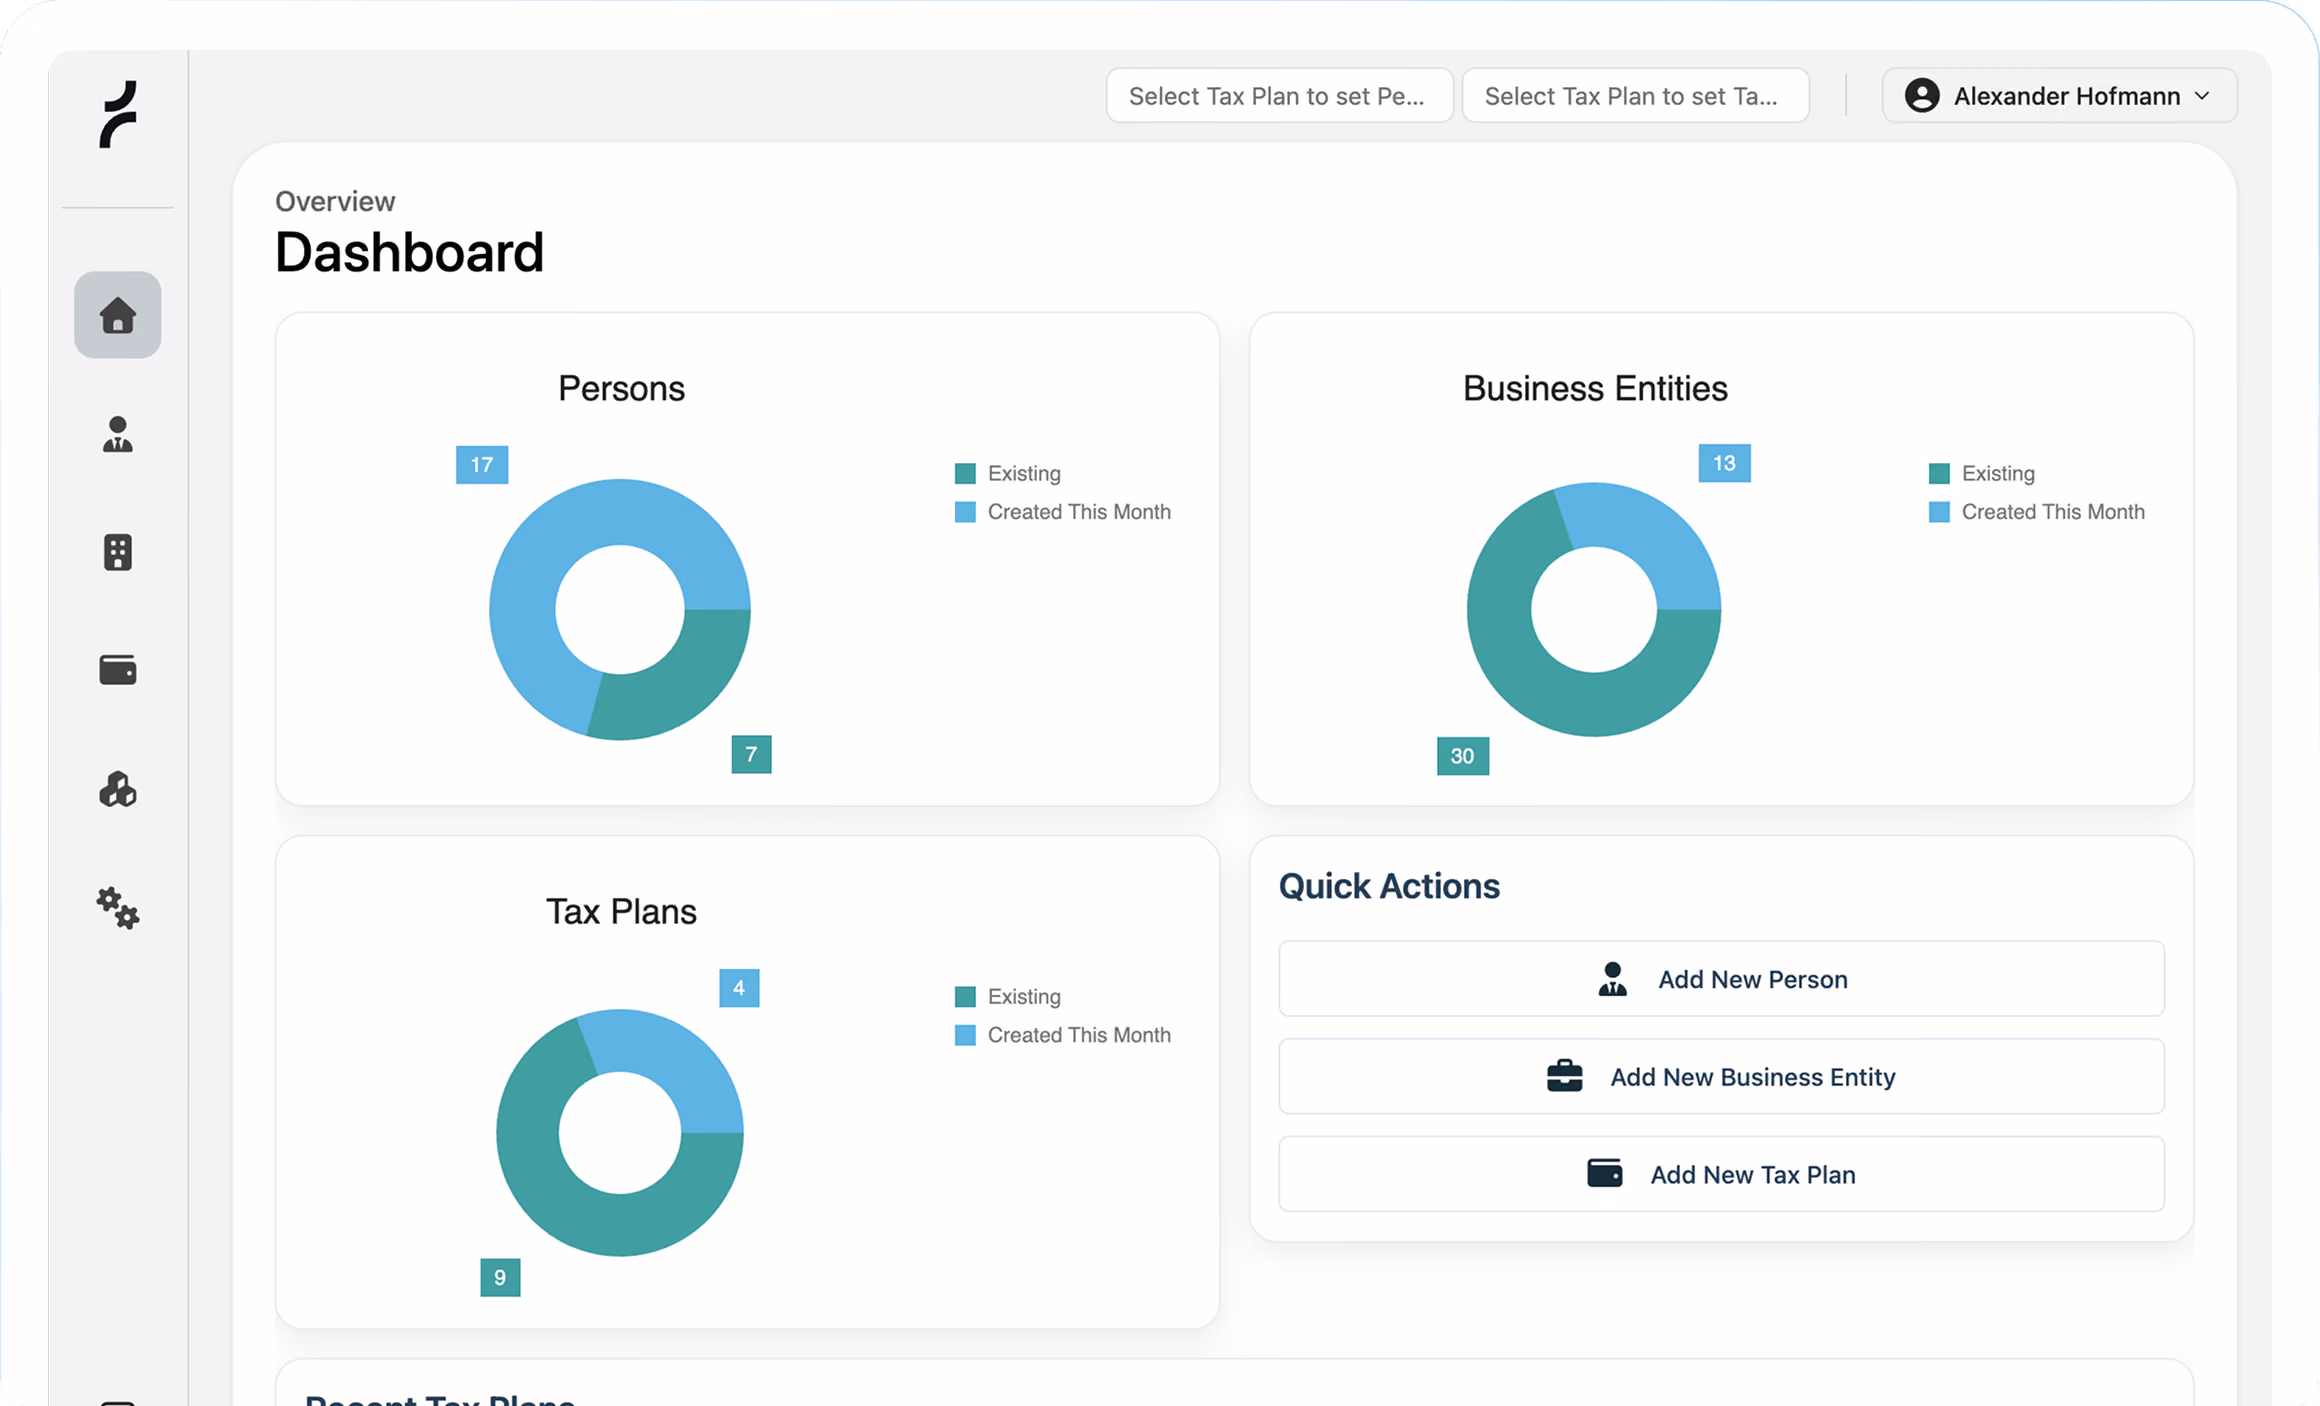Image resolution: width=2320 pixels, height=1406 pixels.
Task: Click the app logo in the sidebar
Action: tap(118, 114)
